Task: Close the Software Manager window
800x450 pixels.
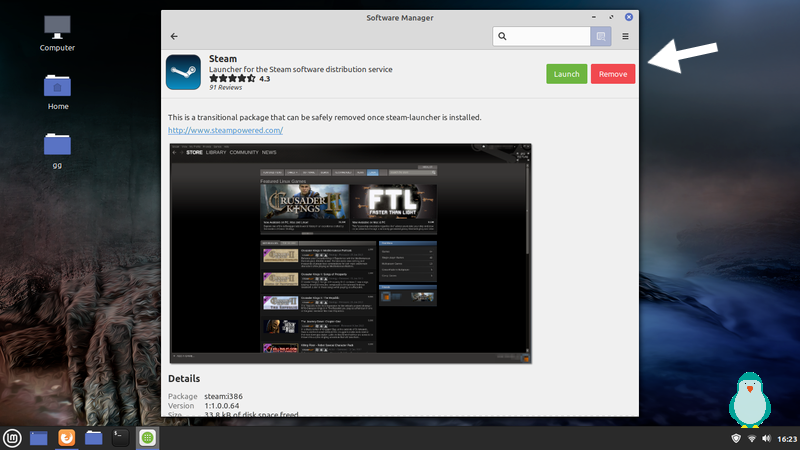Action: [629, 17]
